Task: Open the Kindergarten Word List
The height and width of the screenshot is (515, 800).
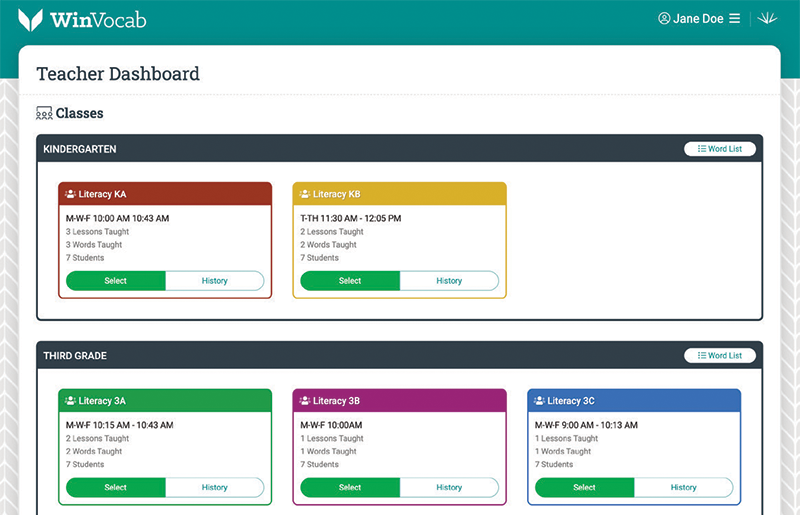Action: [x=720, y=149]
